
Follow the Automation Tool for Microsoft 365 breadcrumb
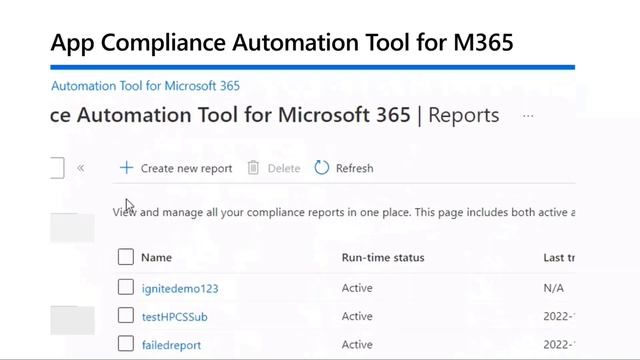coord(145,86)
